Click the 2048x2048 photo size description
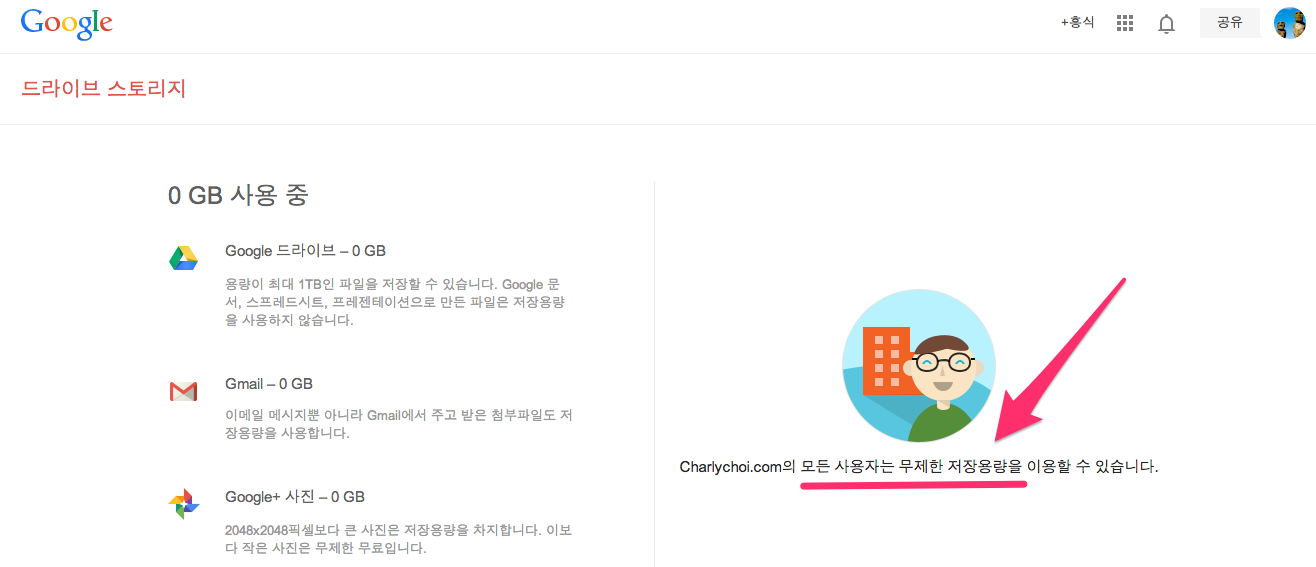1316x567 pixels. point(399,537)
